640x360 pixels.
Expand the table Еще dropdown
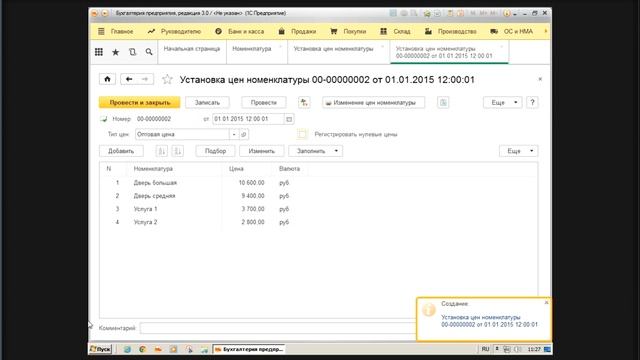[519, 151]
